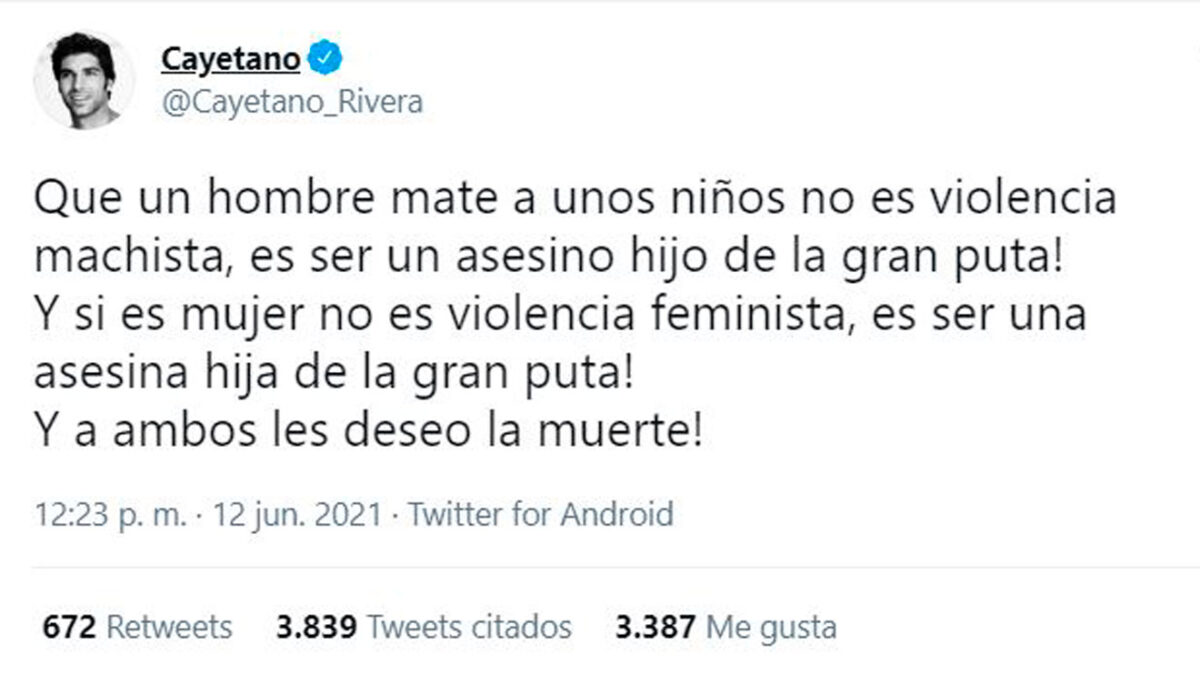Open the Tweets citados label
The width and height of the screenshot is (1200, 675).
(469, 627)
